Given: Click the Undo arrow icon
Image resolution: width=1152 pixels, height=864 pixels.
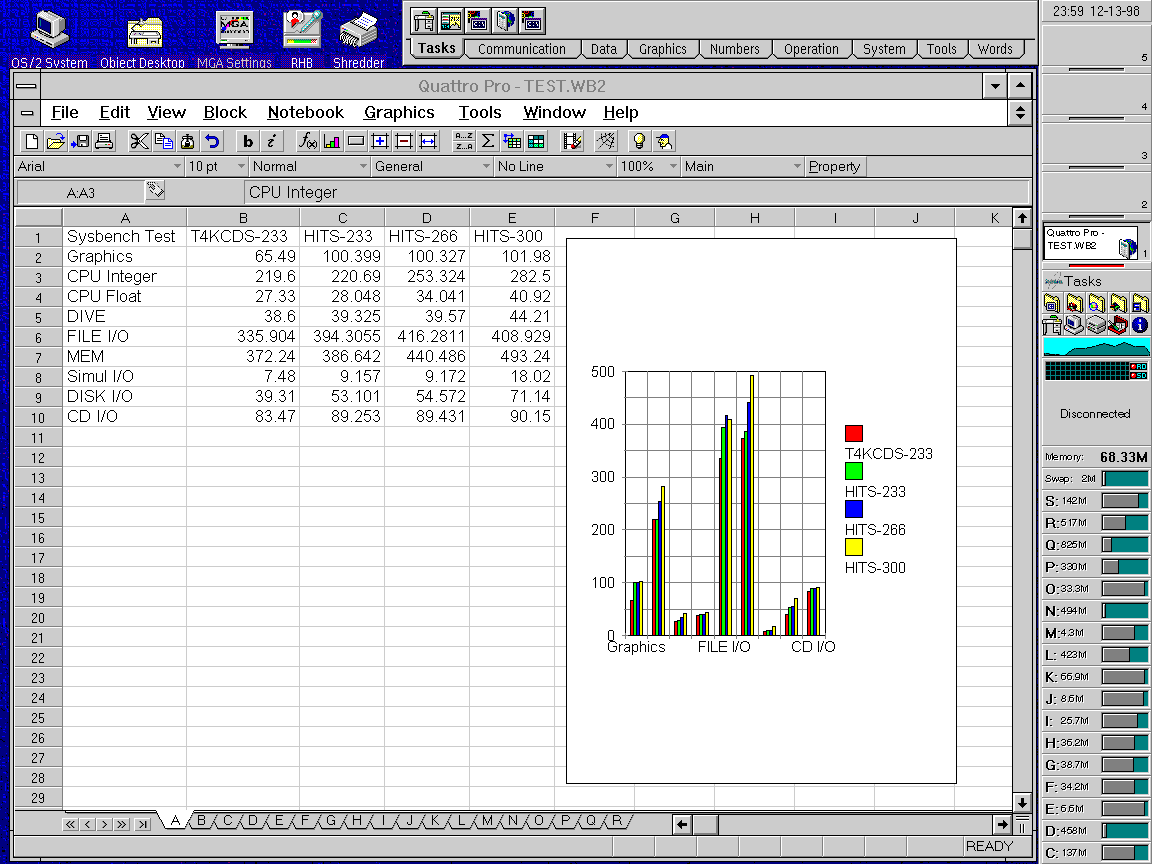Looking at the screenshot, I should click(x=212, y=141).
